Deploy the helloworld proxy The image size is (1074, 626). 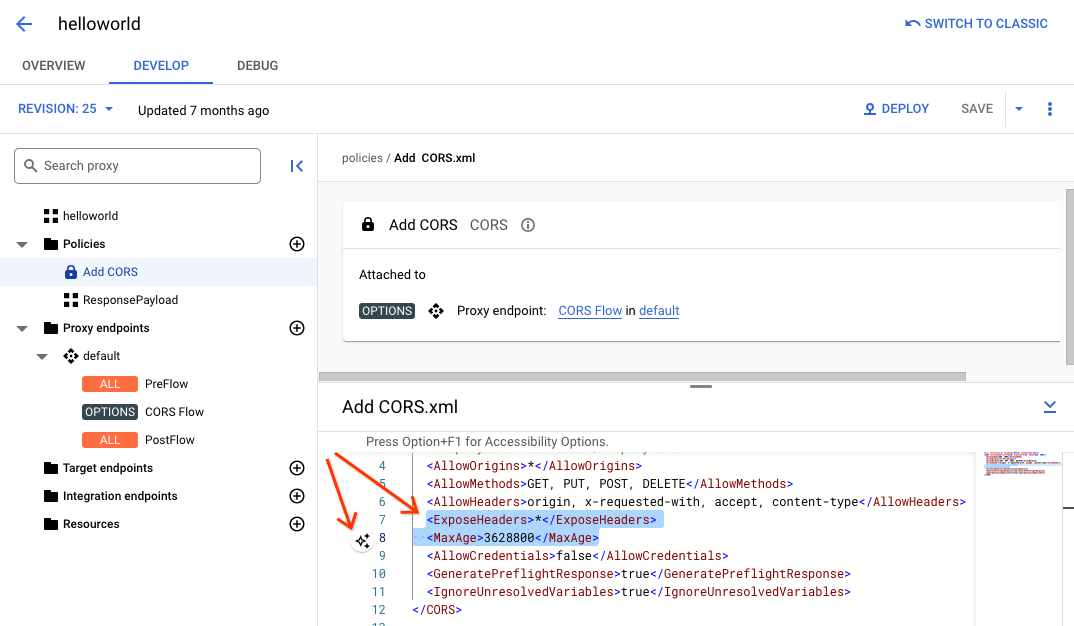896,108
